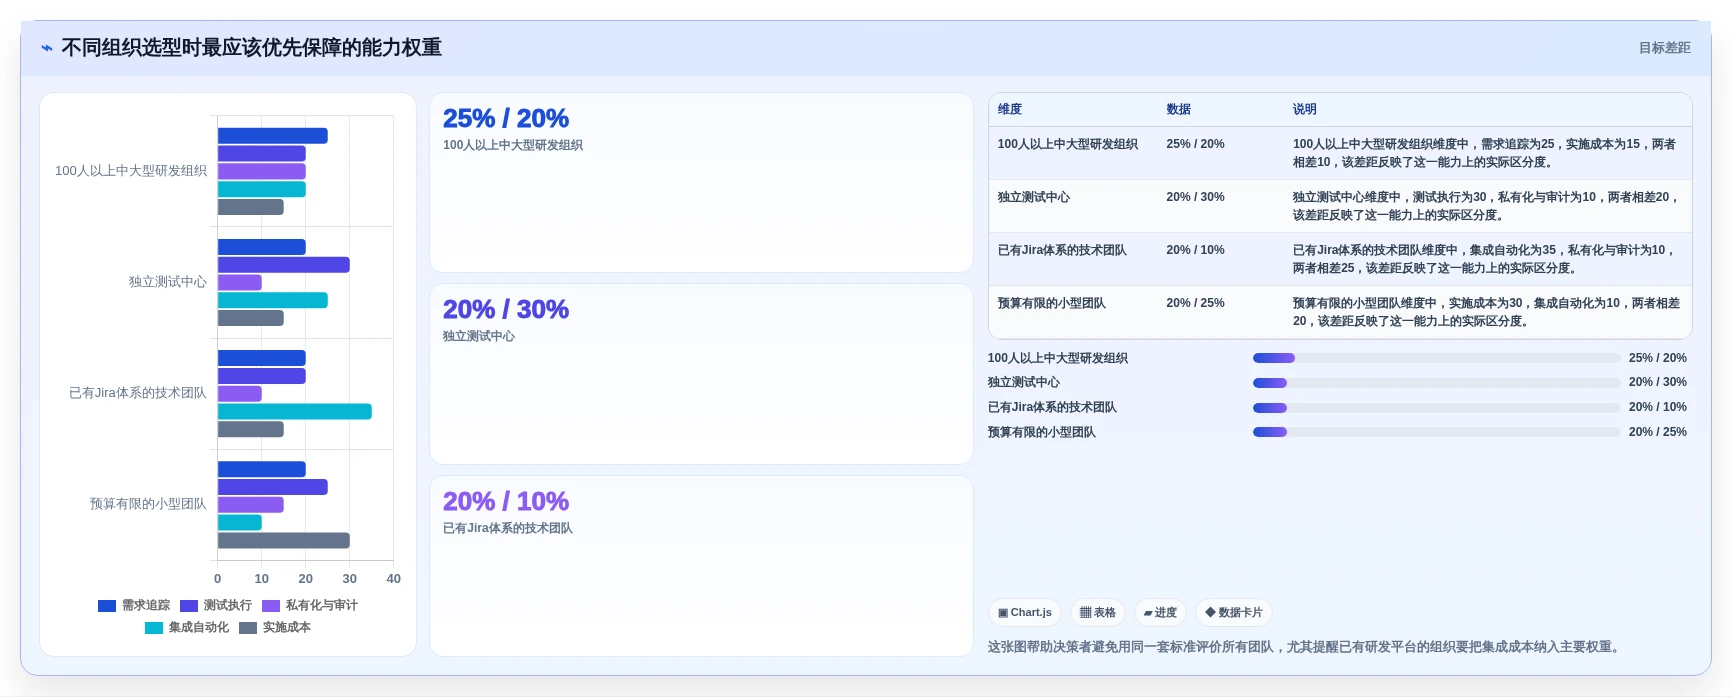Toggle 测试执行 legend swatch
1732x697 pixels.
click(189, 606)
